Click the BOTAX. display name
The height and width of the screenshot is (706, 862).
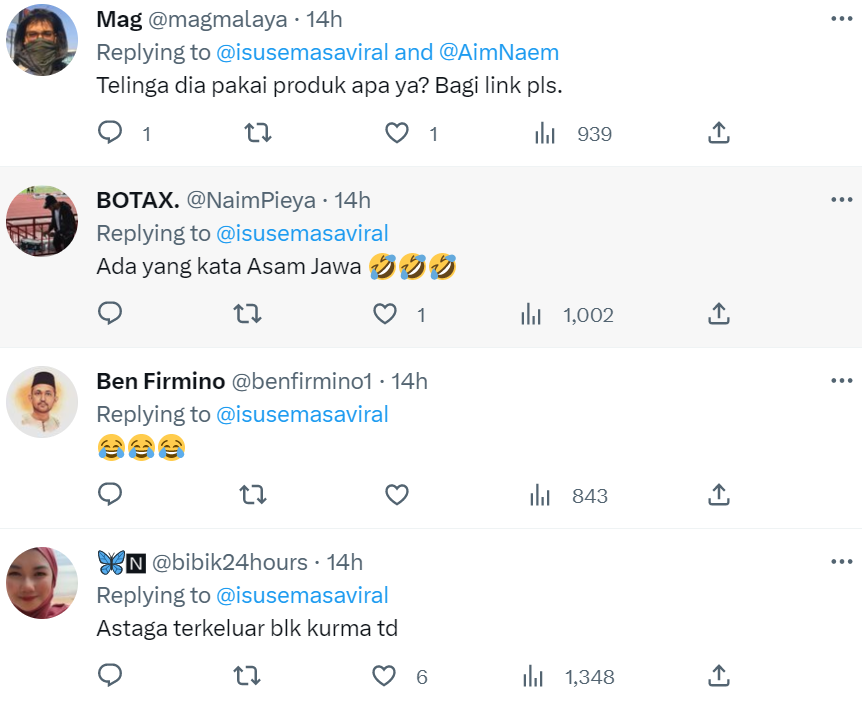[x=138, y=200]
